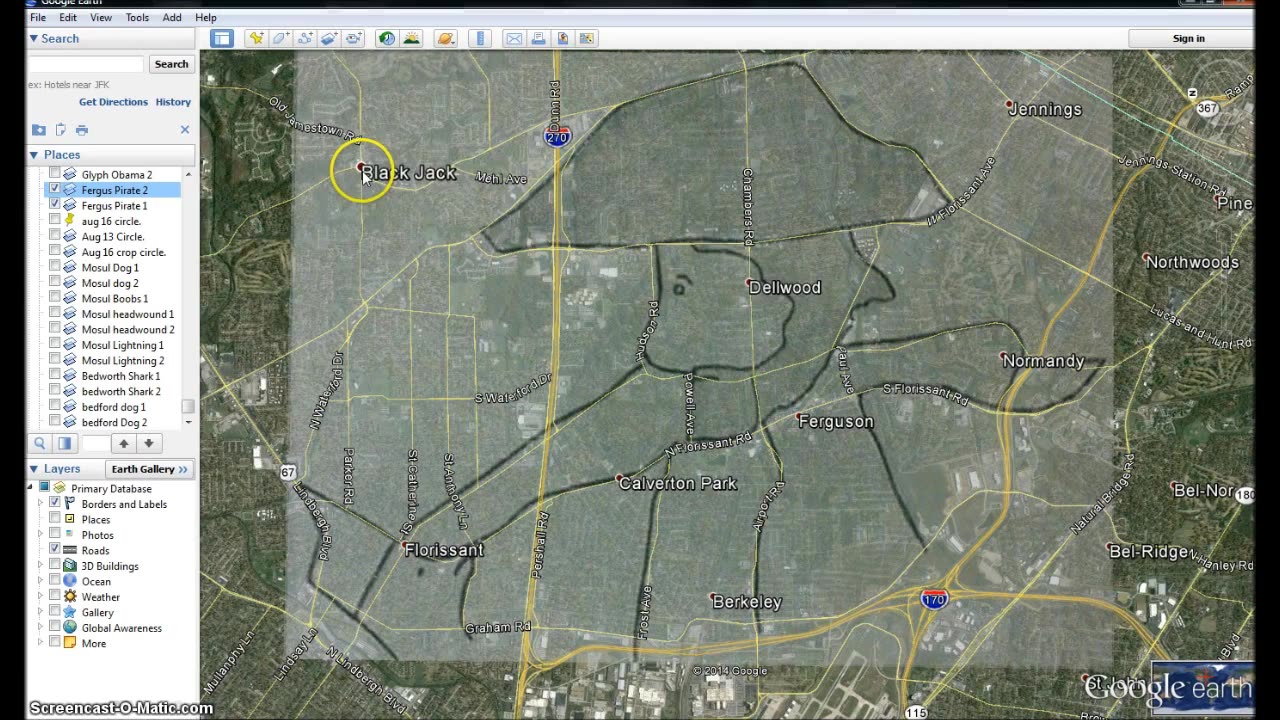Click the 3D Buildings layer icon
Viewport: 1280px width, 720px height.
pos(70,566)
